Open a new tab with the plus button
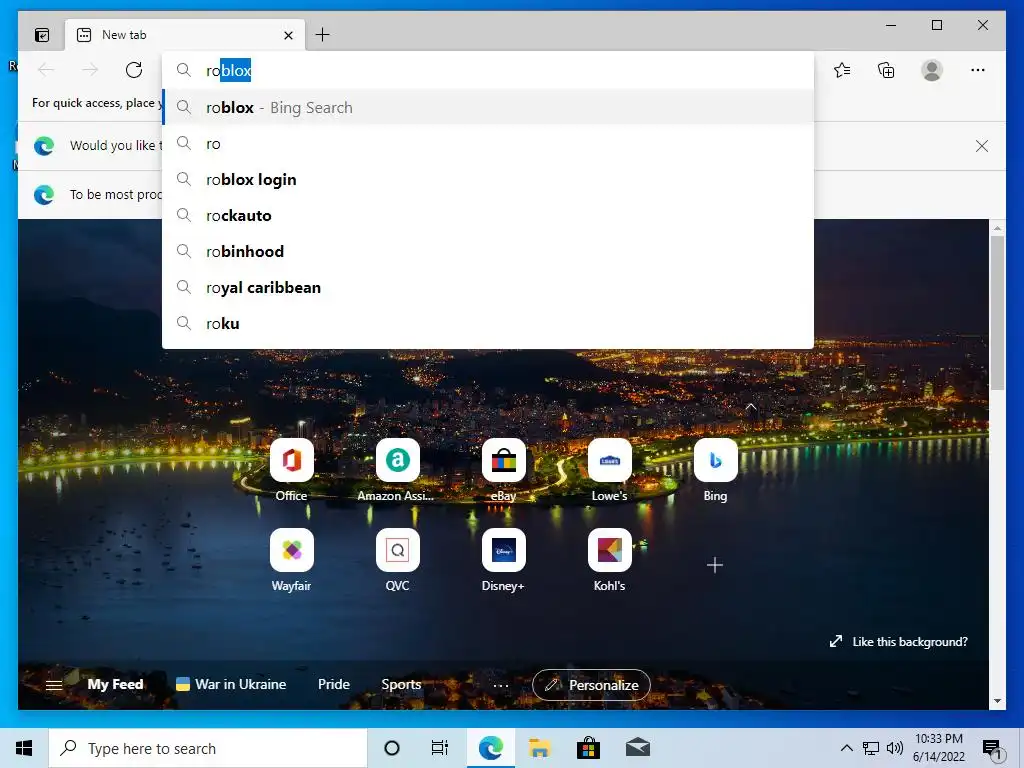 coord(323,35)
